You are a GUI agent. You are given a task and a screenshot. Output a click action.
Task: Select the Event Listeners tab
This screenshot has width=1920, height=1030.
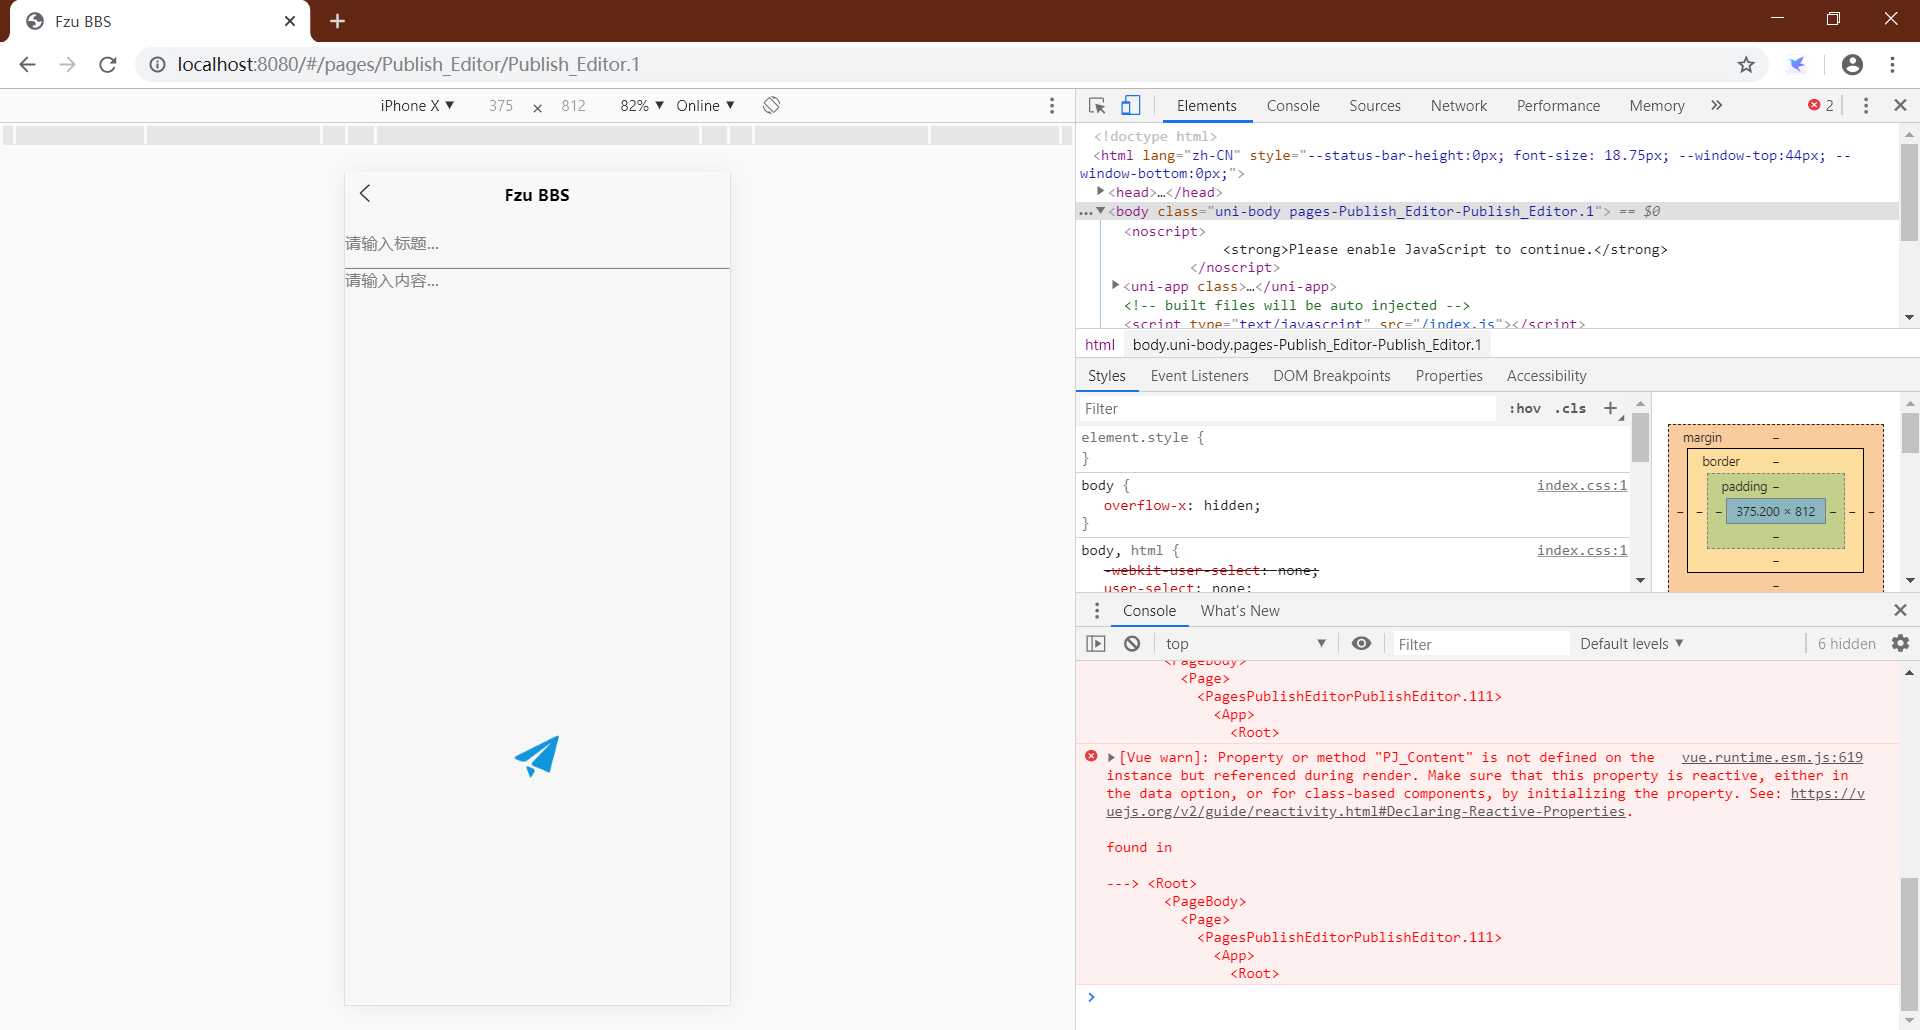[1199, 376]
